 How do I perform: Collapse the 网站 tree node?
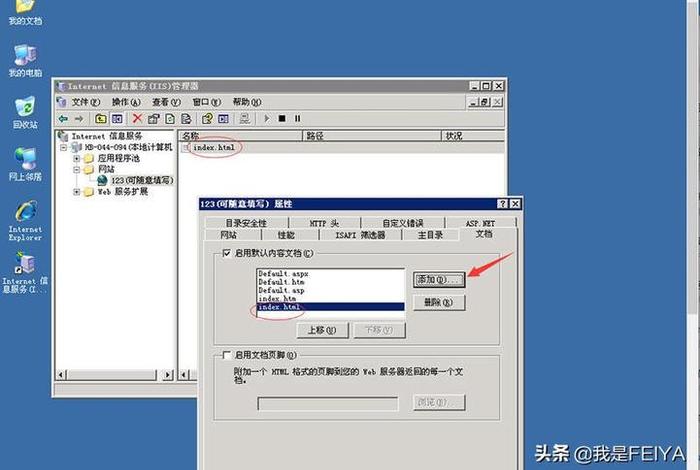click(x=77, y=169)
